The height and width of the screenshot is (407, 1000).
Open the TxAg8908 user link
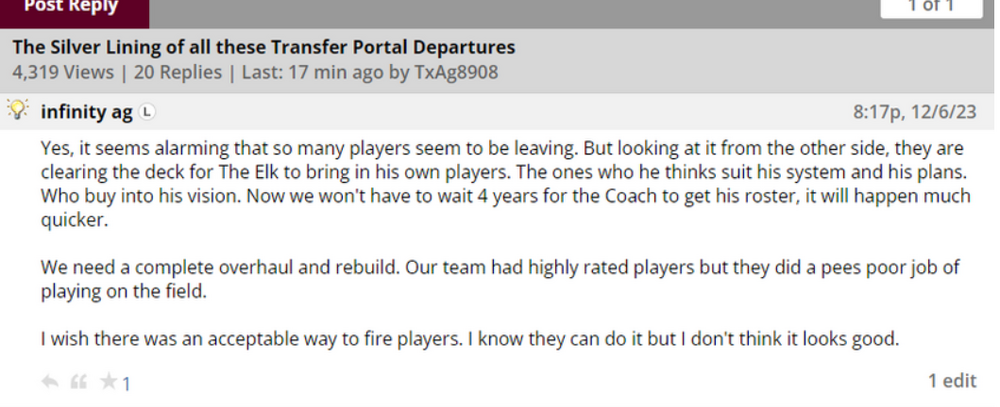(454, 73)
